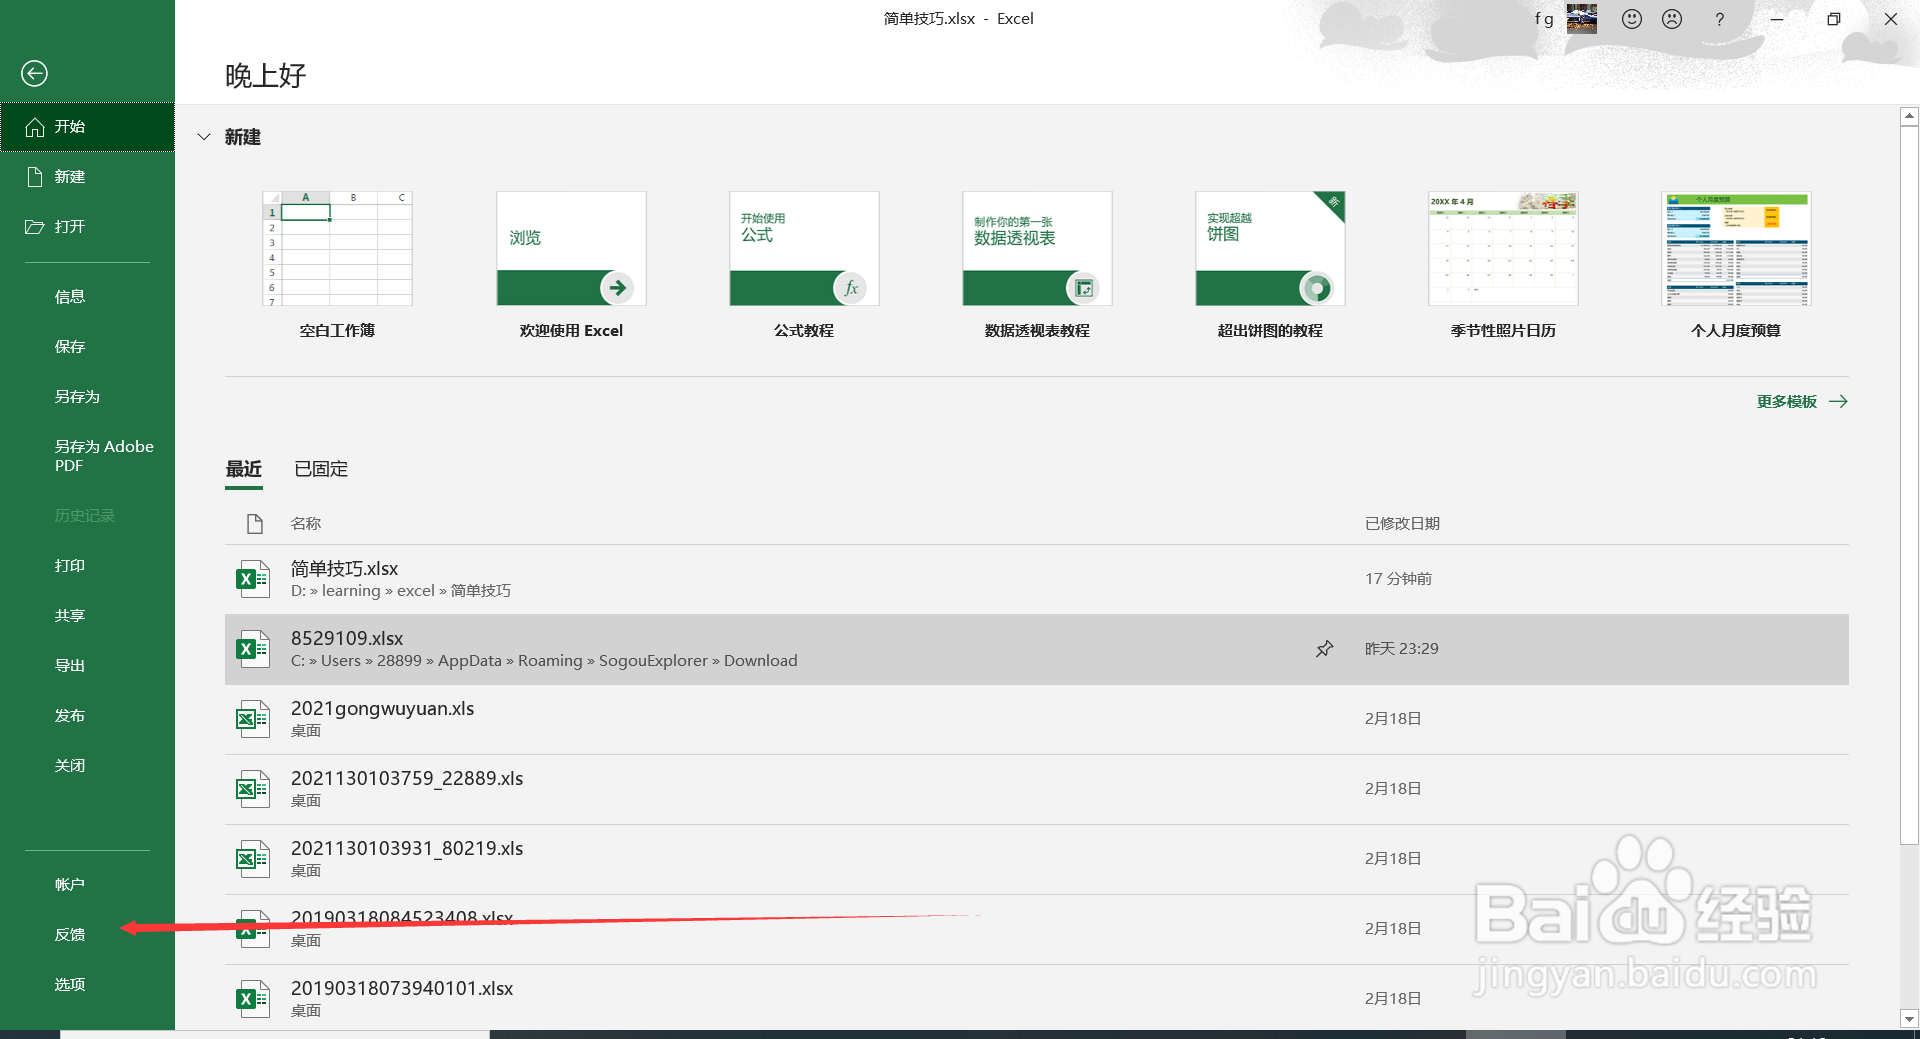This screenshot has height=1039, width=1920.
Task: Click the file icon of 2021130103931_80219.xls
Action: point(252,859)
